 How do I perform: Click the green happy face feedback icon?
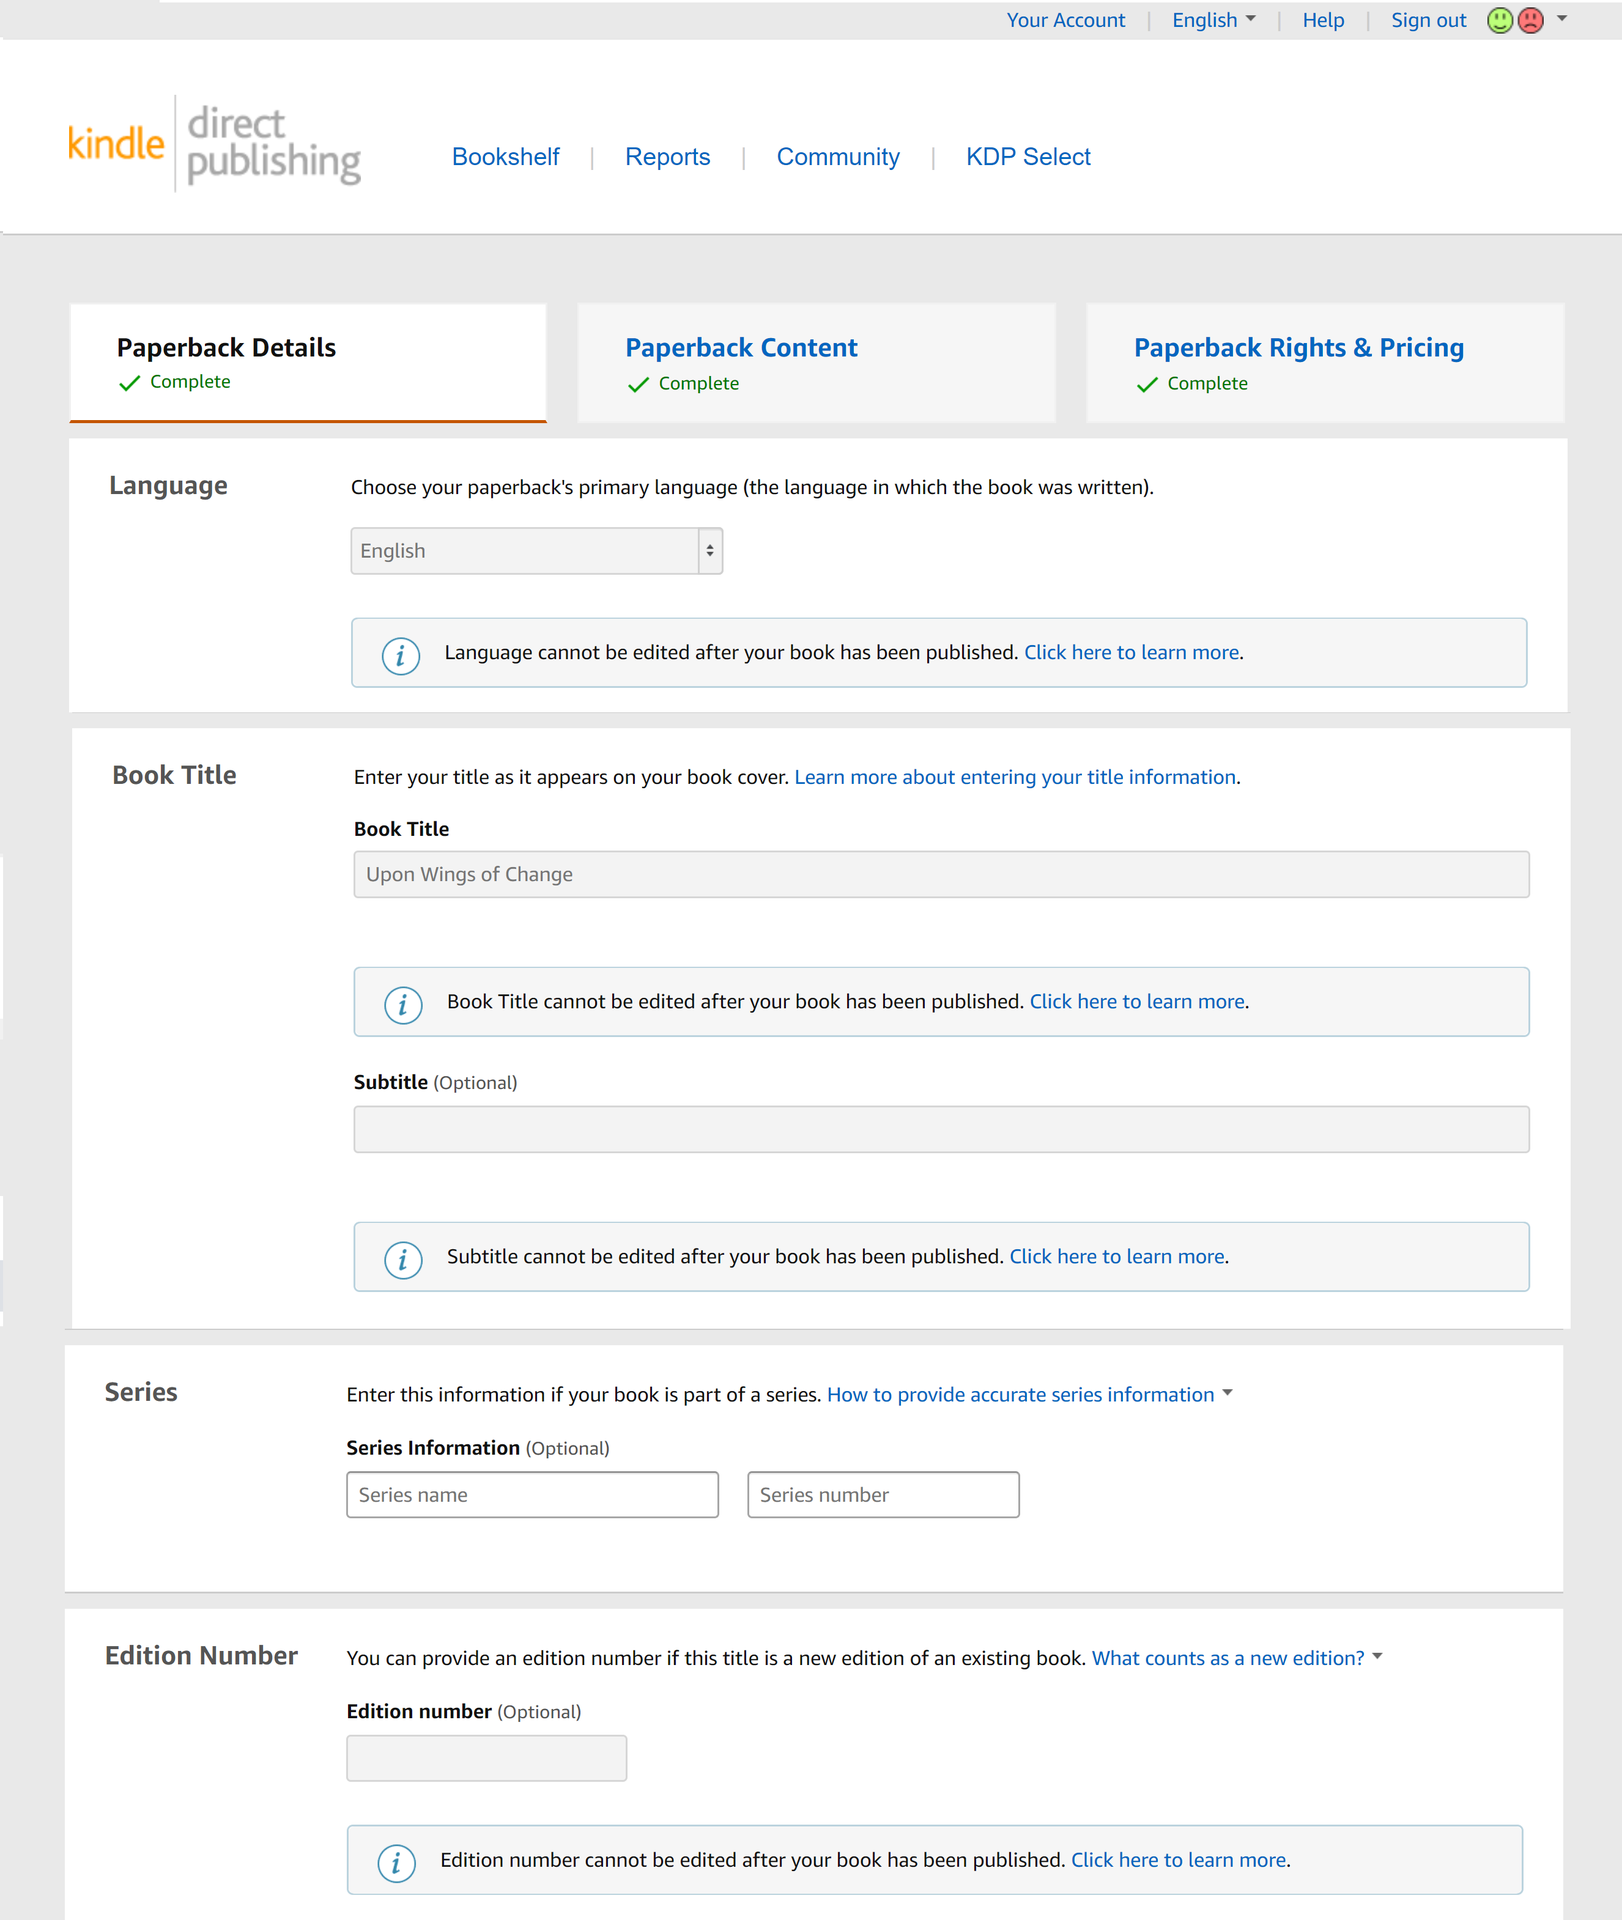tap(1499, 20)
